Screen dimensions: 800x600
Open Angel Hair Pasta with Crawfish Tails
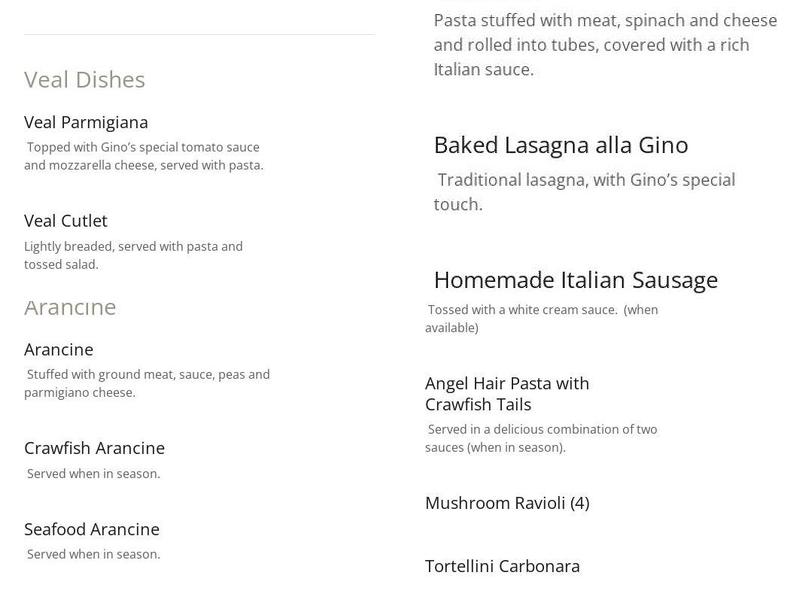[507, 394]
